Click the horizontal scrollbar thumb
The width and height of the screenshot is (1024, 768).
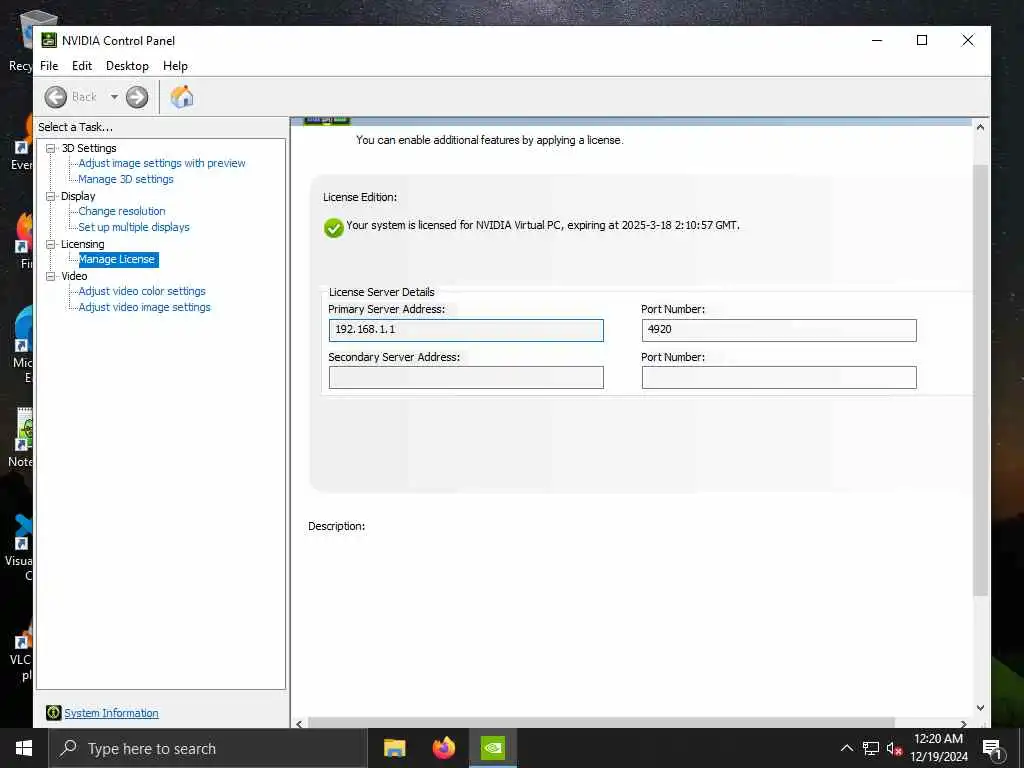tap(601, 723)
